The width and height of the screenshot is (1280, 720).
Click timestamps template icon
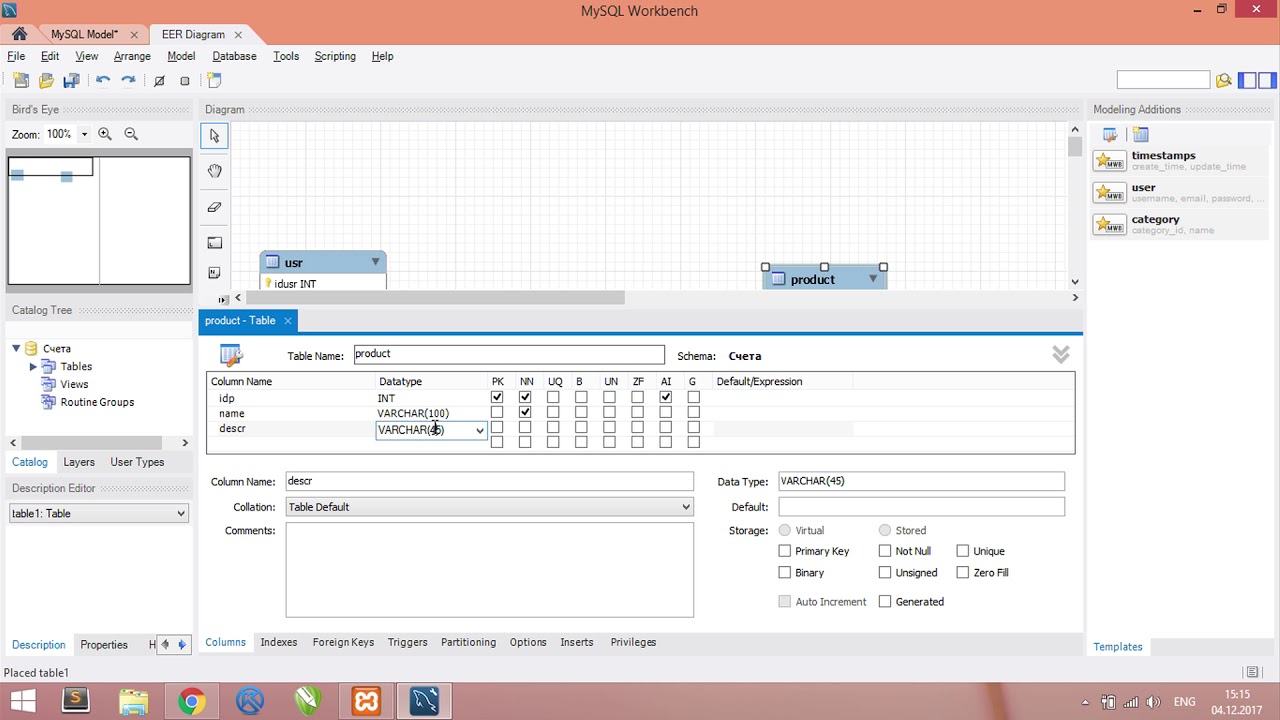click(1109, 161)
